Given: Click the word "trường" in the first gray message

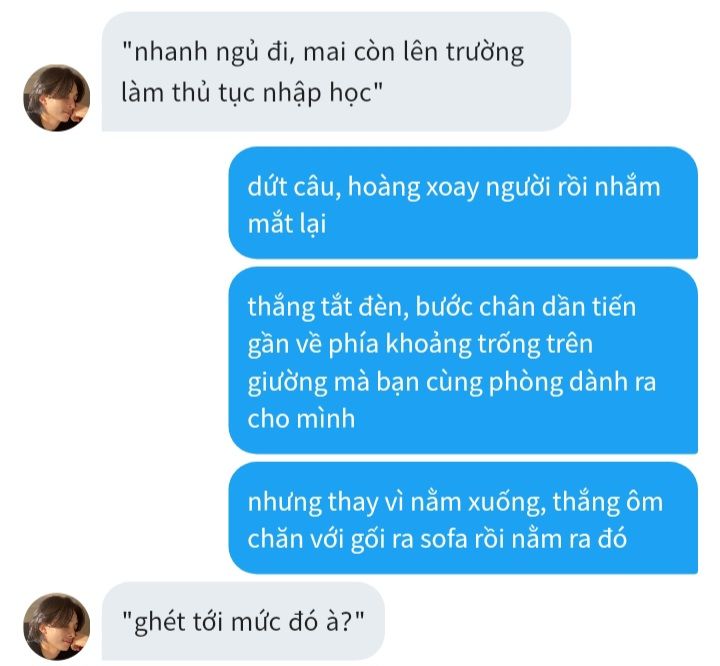Looking at the screenshot, I should (485, 52).
